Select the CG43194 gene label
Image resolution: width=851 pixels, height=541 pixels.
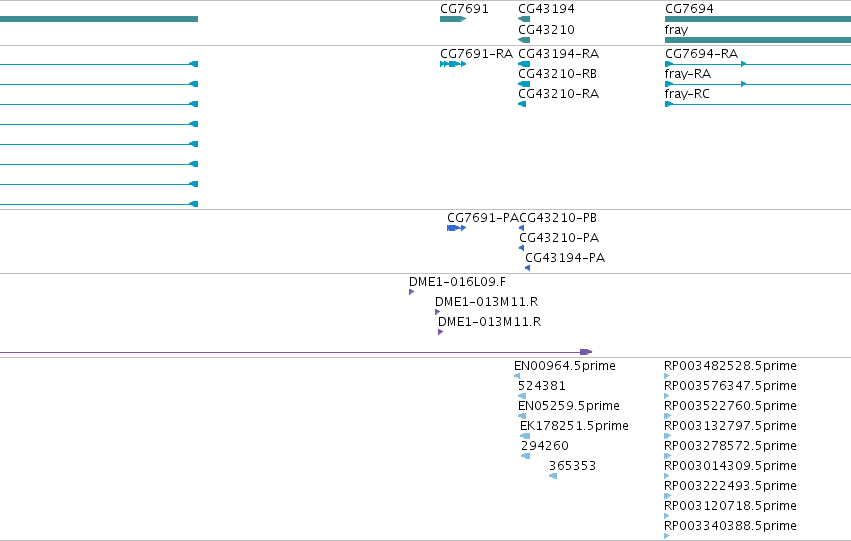(546, 9)
